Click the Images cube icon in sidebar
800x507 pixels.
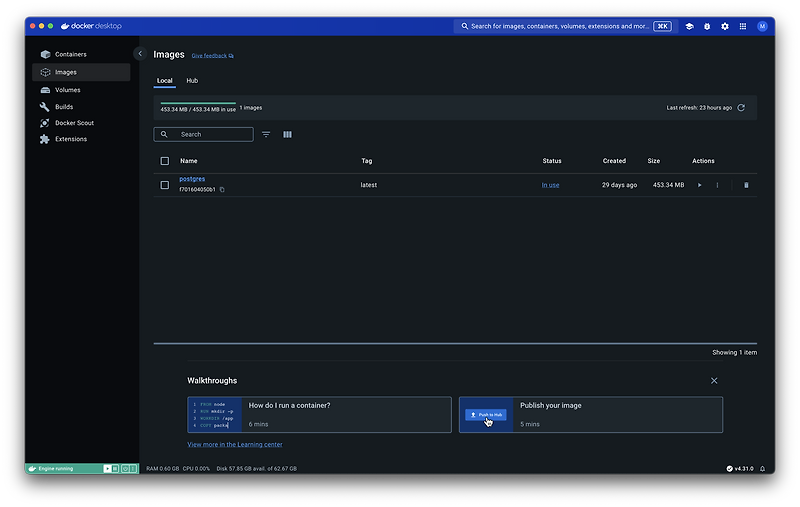point(45,72)
